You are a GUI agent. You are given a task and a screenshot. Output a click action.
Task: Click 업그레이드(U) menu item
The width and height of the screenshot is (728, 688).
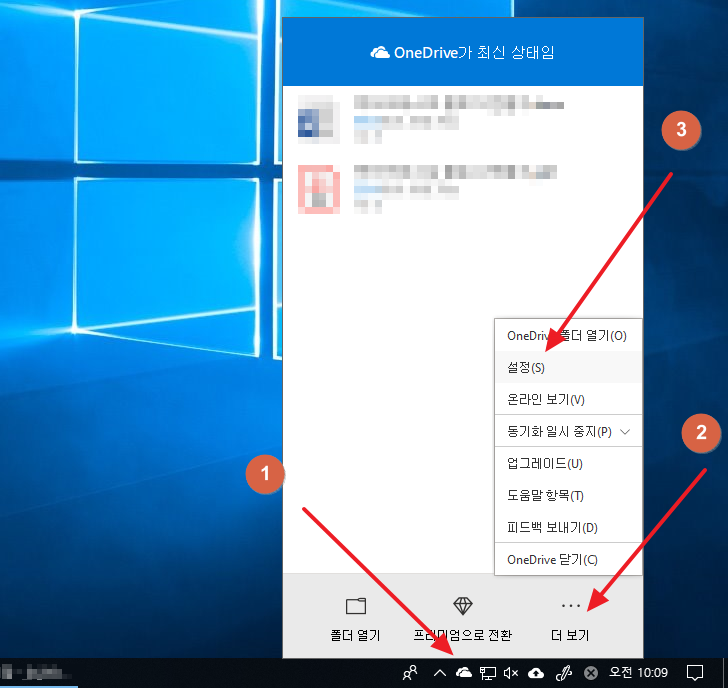click(568, 463)
